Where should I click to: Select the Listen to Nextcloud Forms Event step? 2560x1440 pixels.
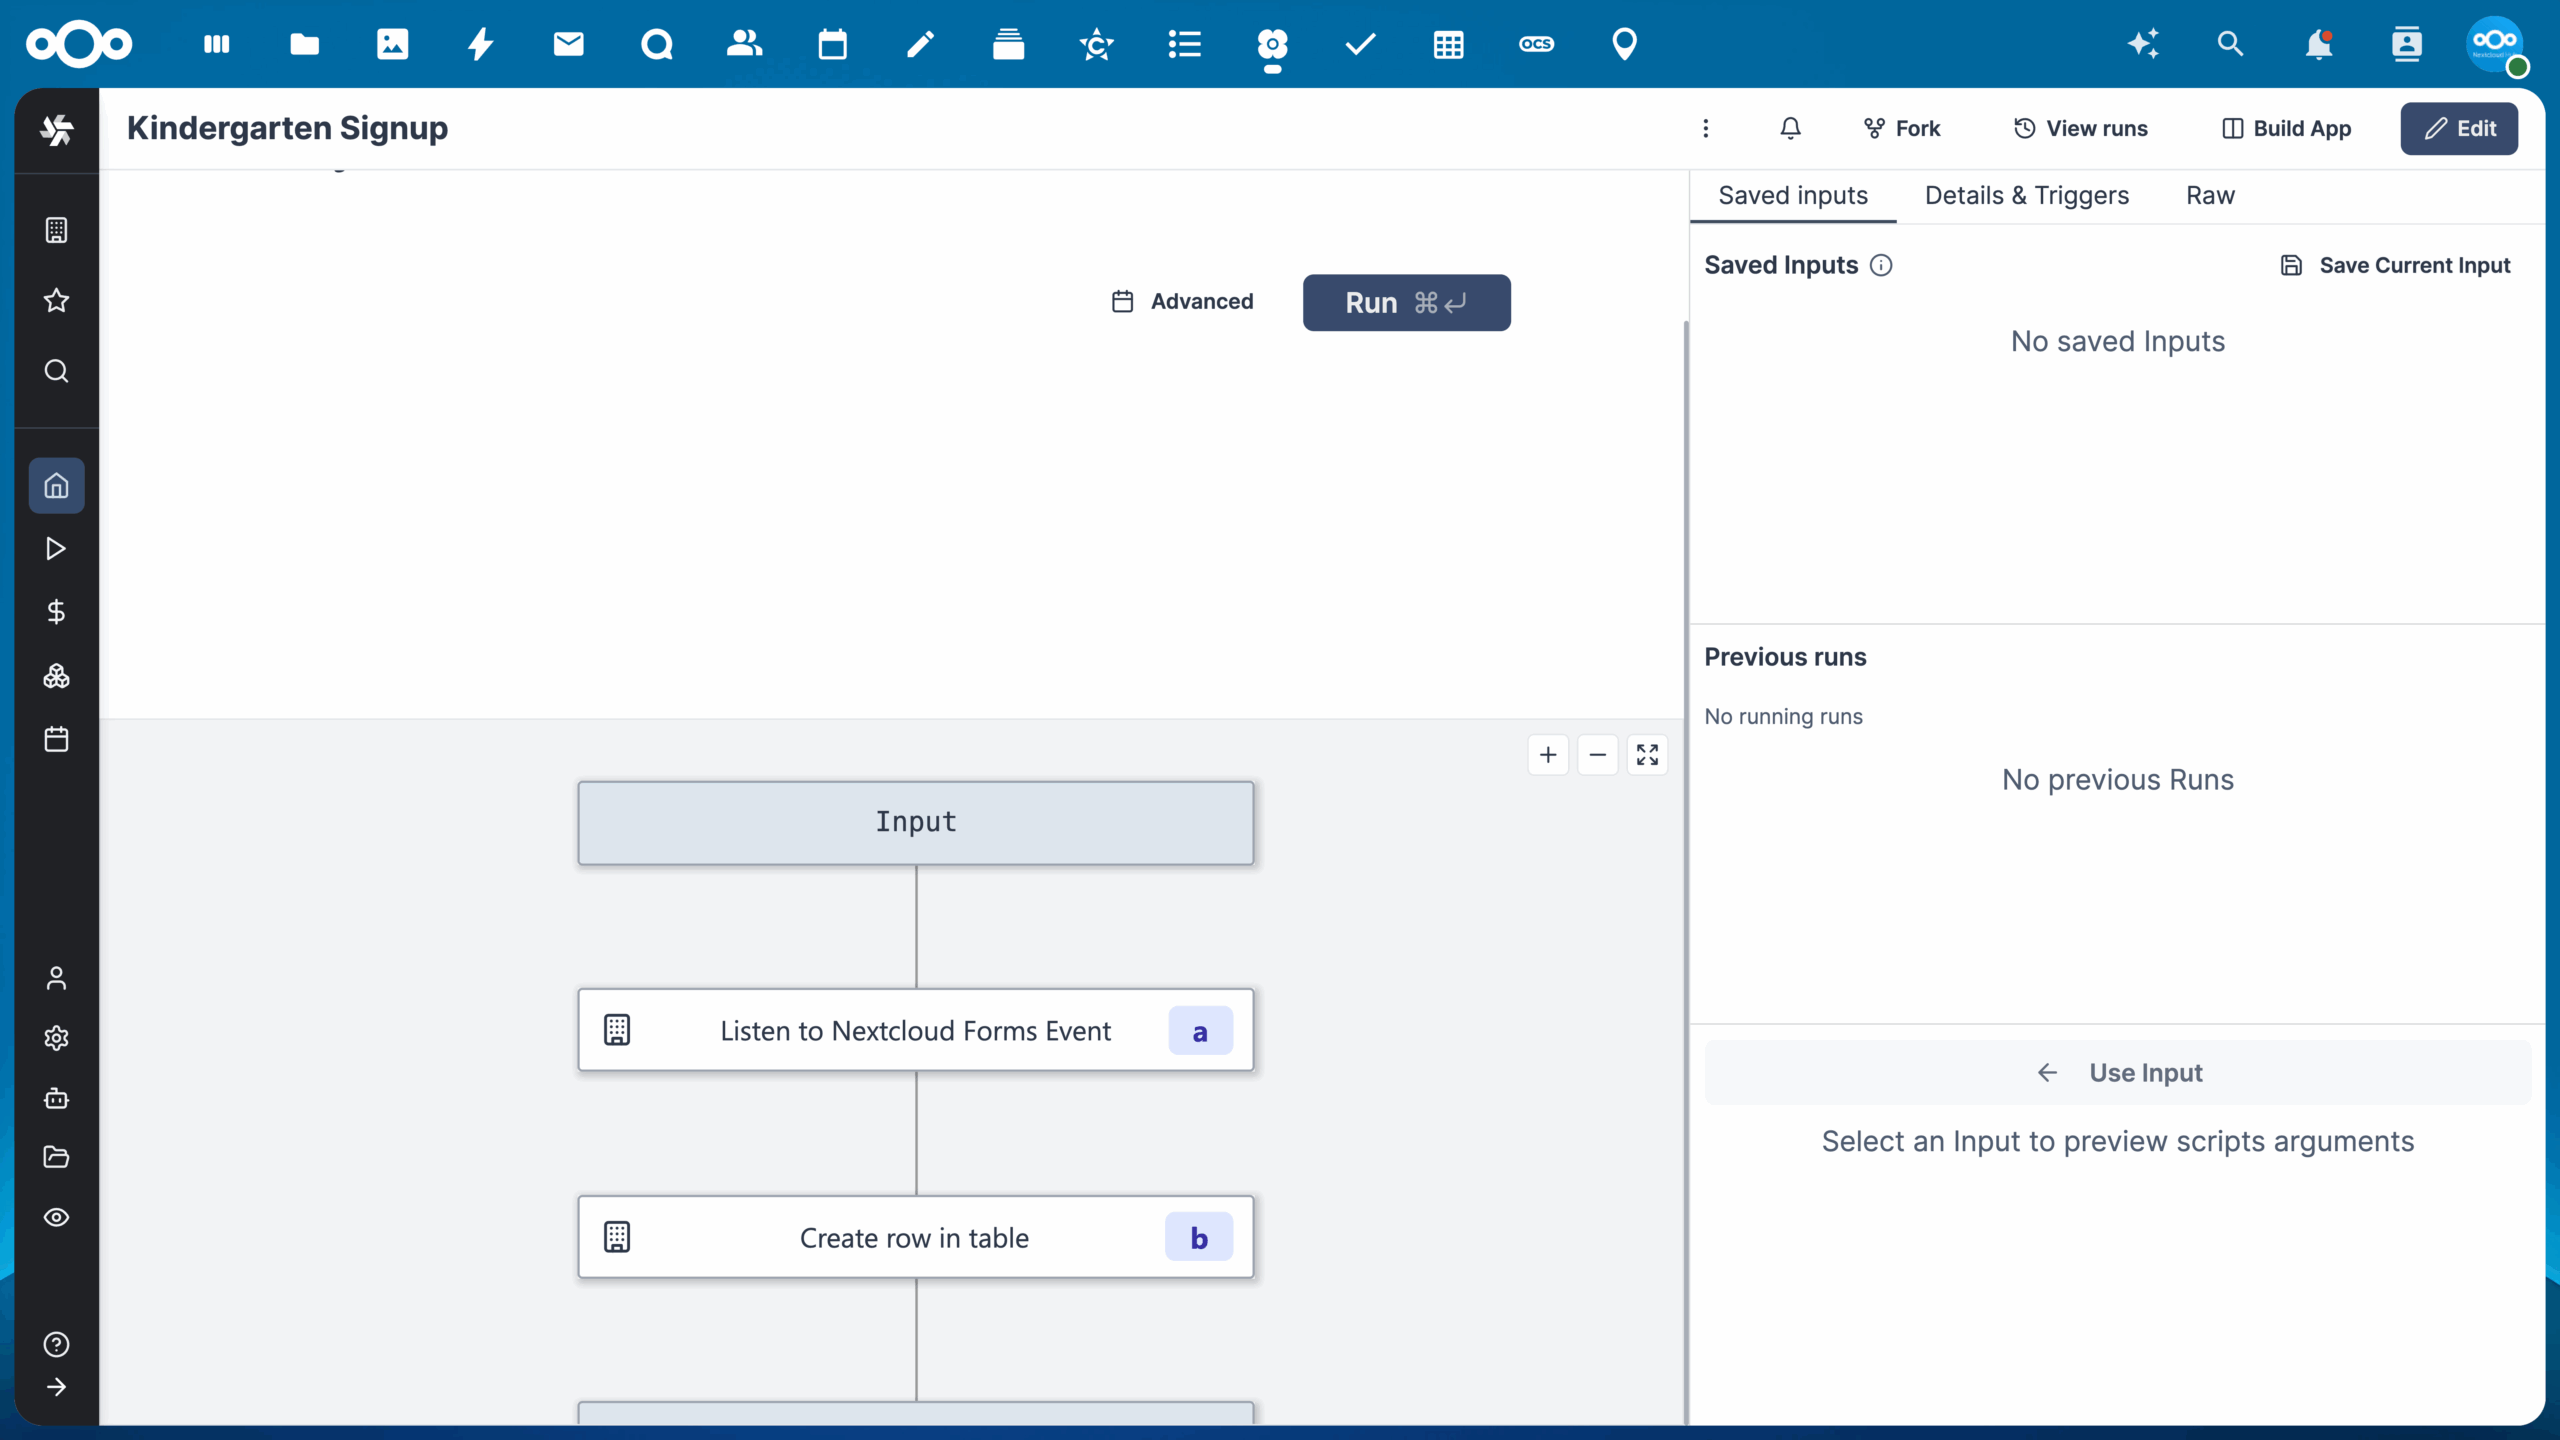coord(915,1030)
